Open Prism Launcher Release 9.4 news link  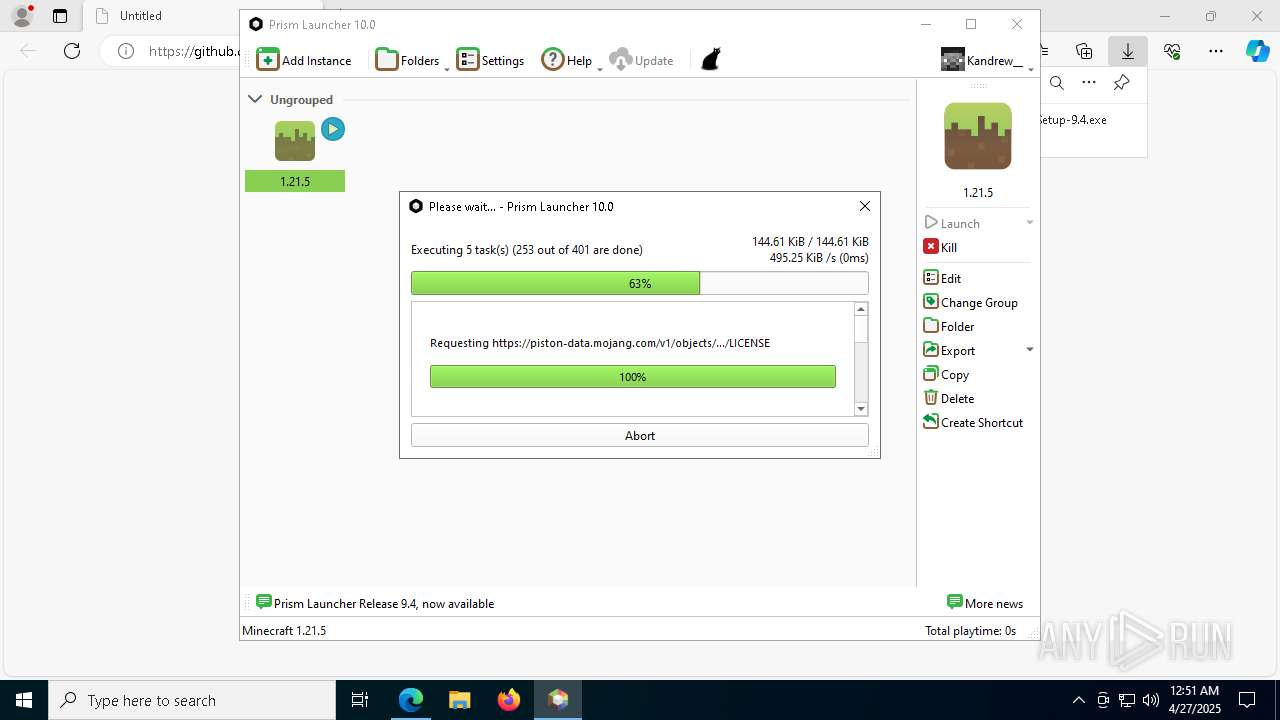tap(375, 603)
